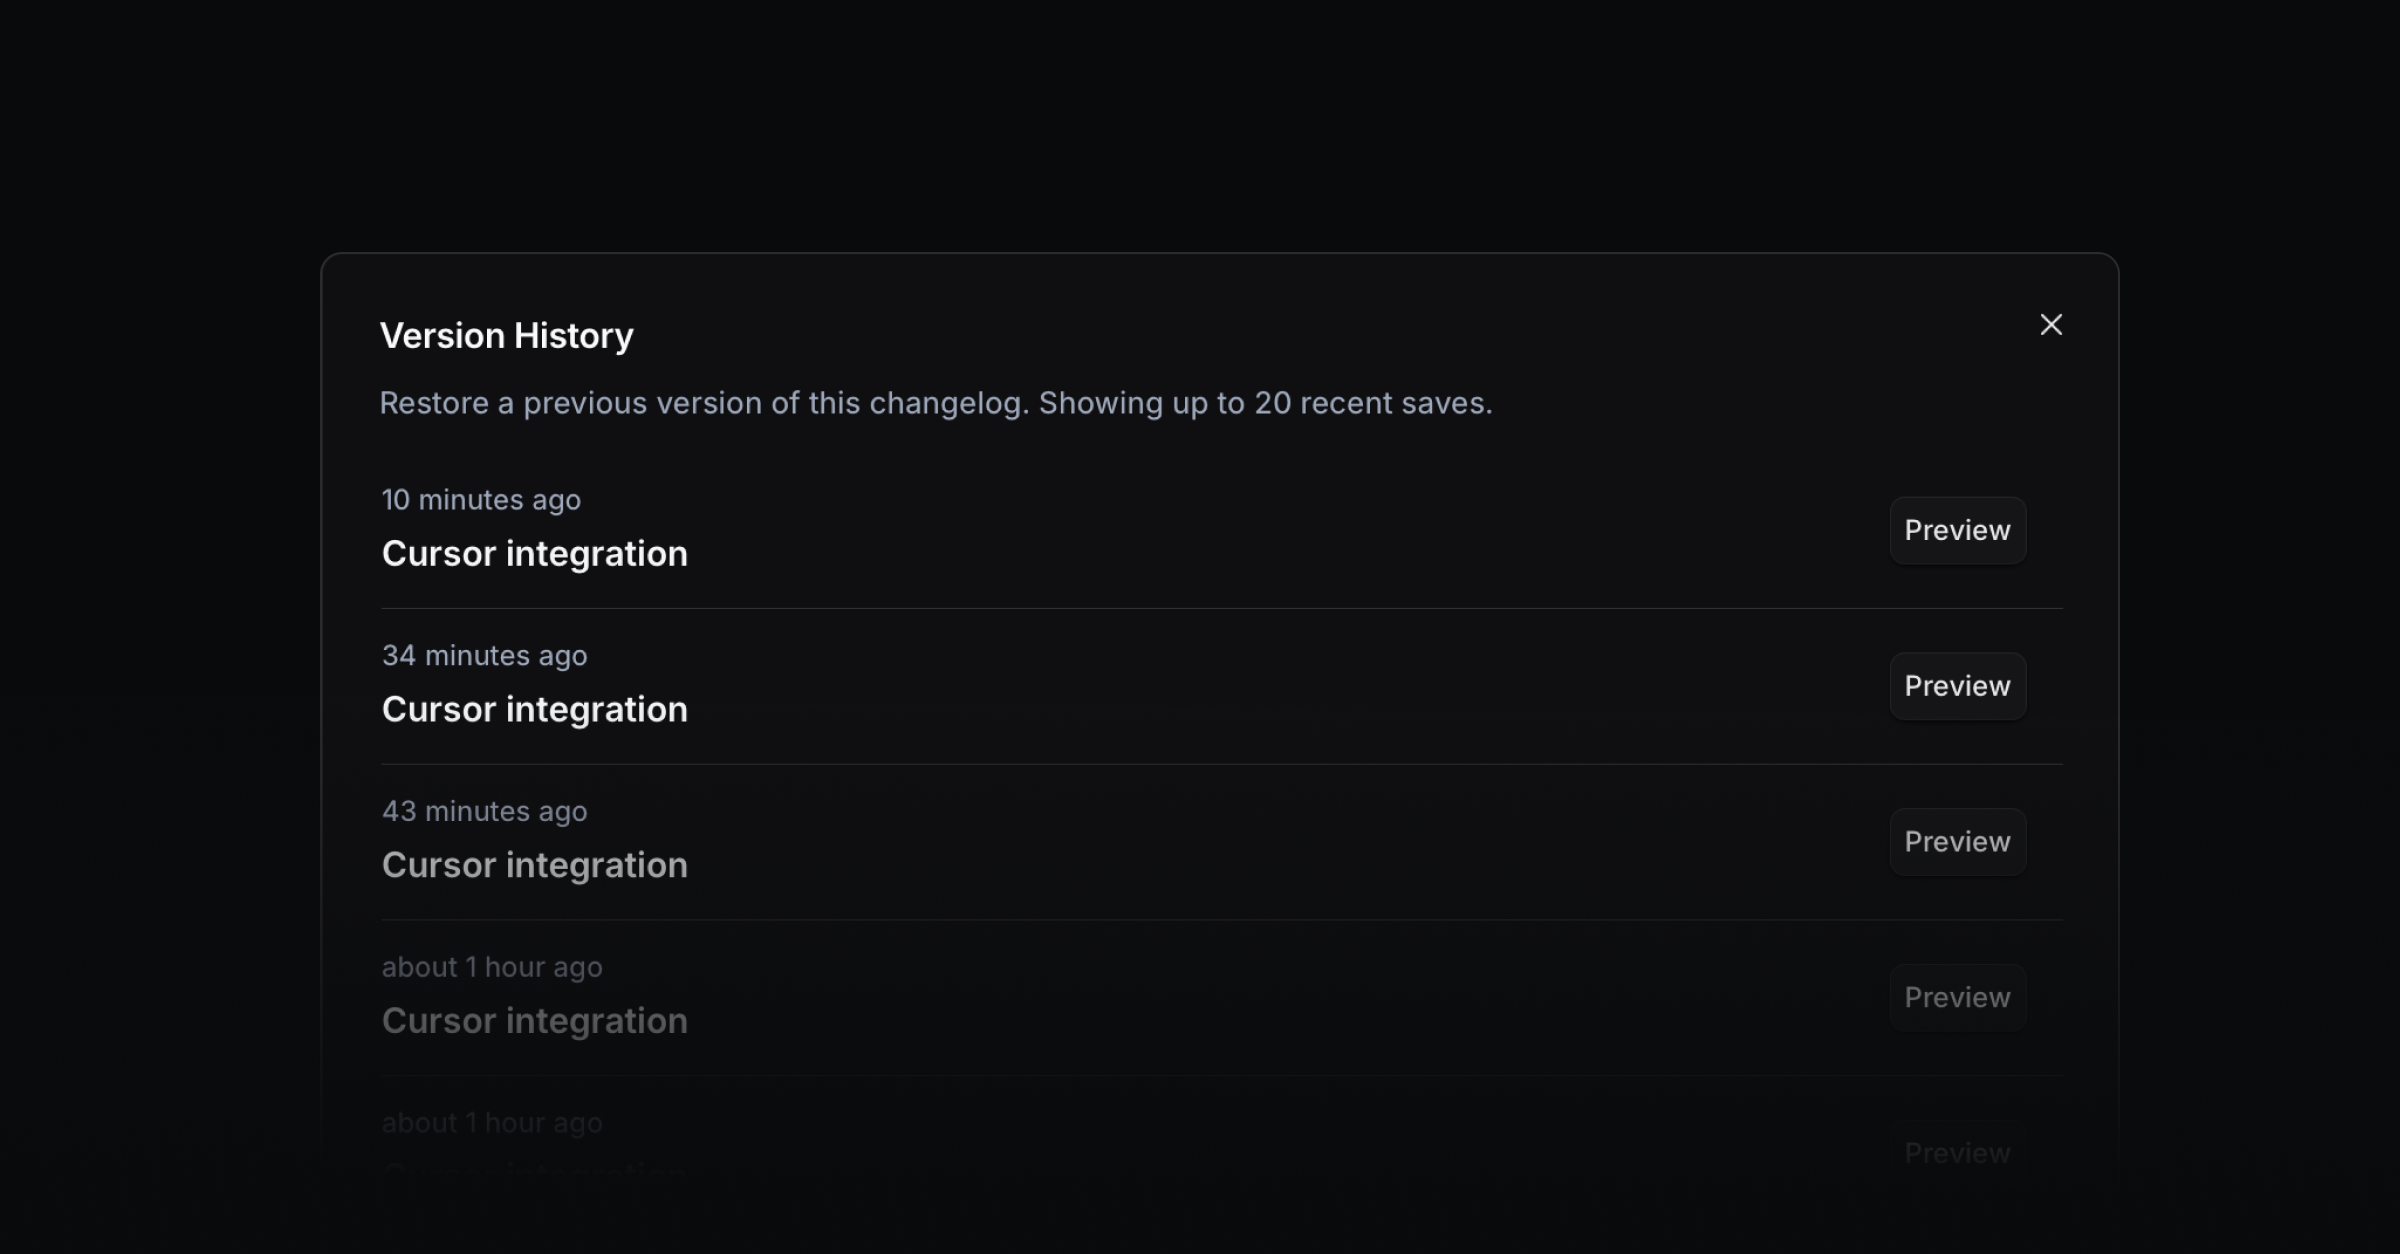2400x1254 pixels.
Task: Click the "Showing up to 20 recent saves" text
Action: click(x=1265, y=404)
